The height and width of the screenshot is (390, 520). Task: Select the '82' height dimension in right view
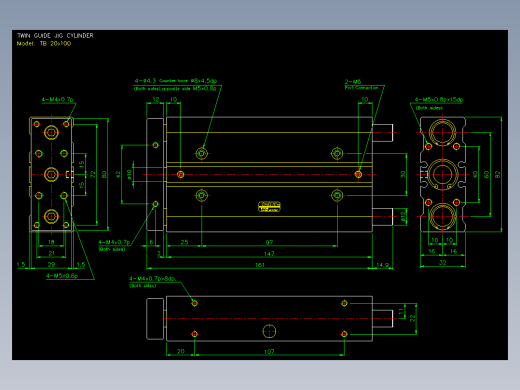pyautogui.click(x=498, y=175)
